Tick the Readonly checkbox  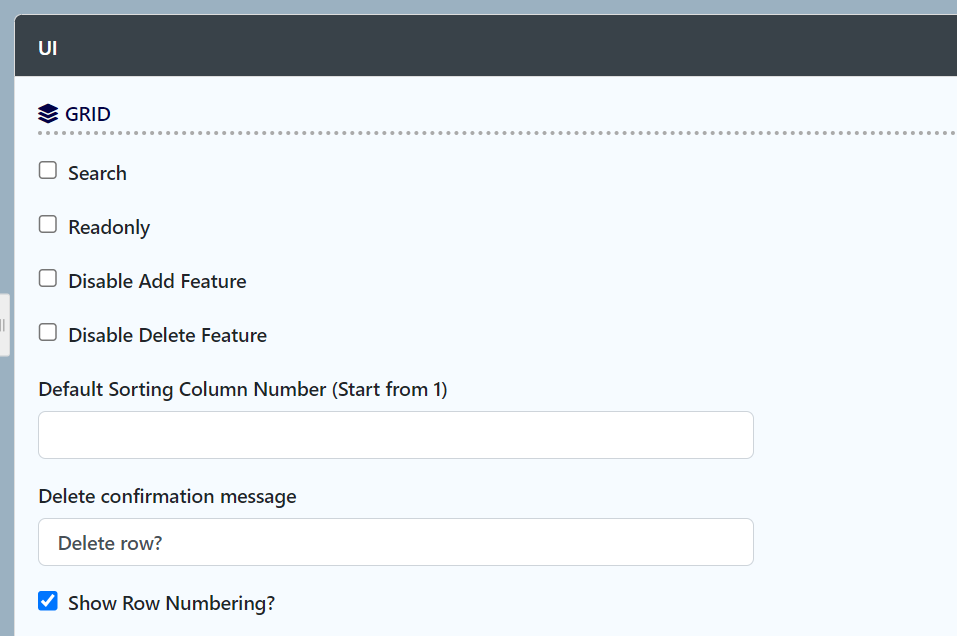point(48,225)
